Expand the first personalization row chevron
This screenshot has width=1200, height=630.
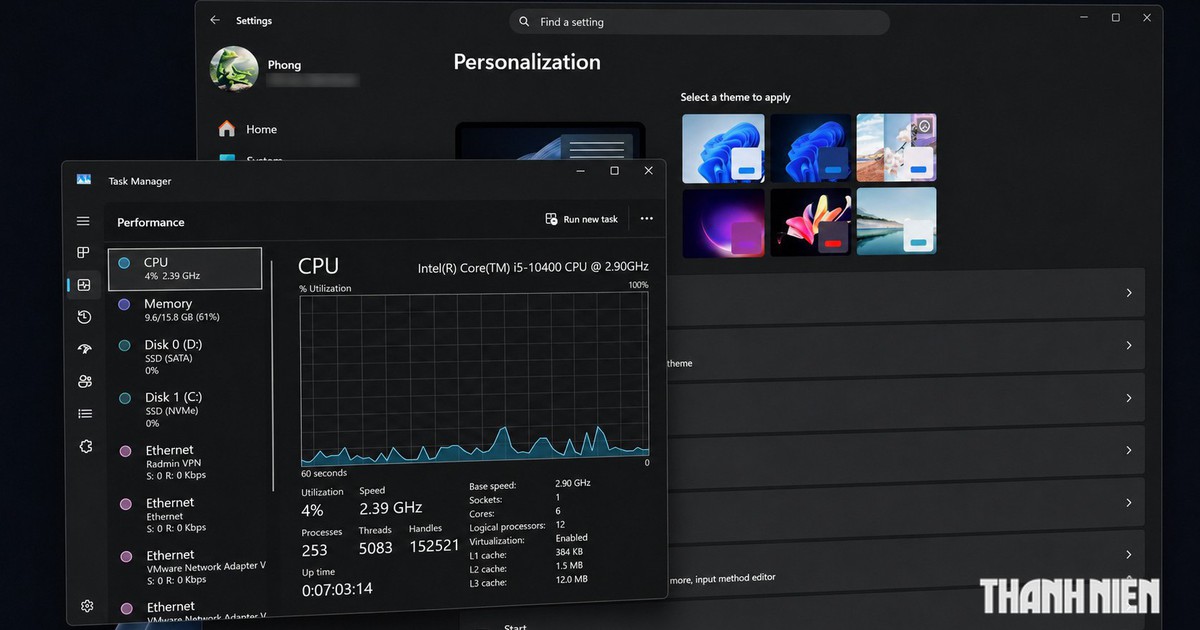click(1129, 293)
